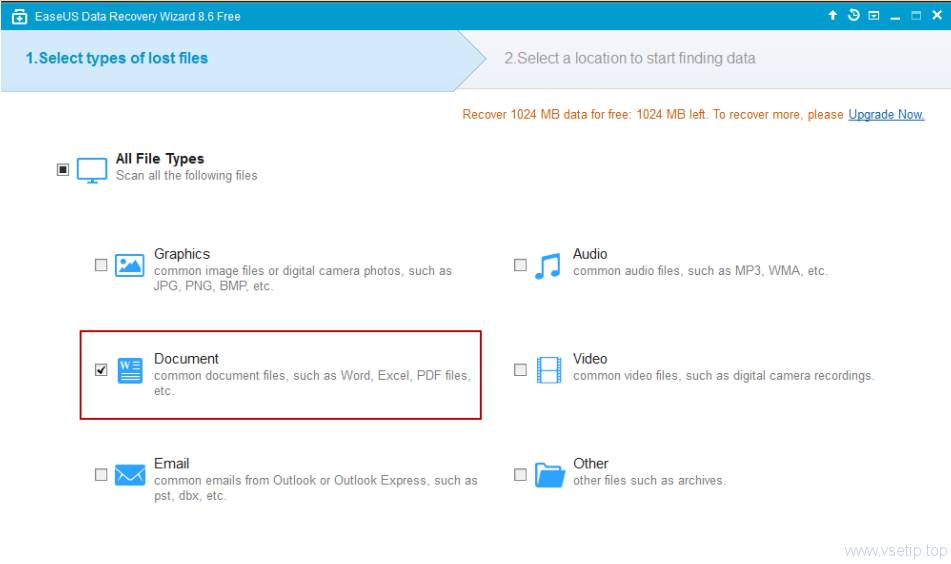Click 'common video files' description text

724,375
